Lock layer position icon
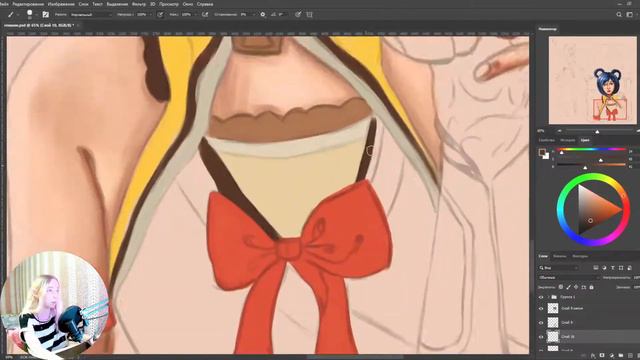Viewport: 640px width, 360px height. pyautogui.click(x=576, y=287)
